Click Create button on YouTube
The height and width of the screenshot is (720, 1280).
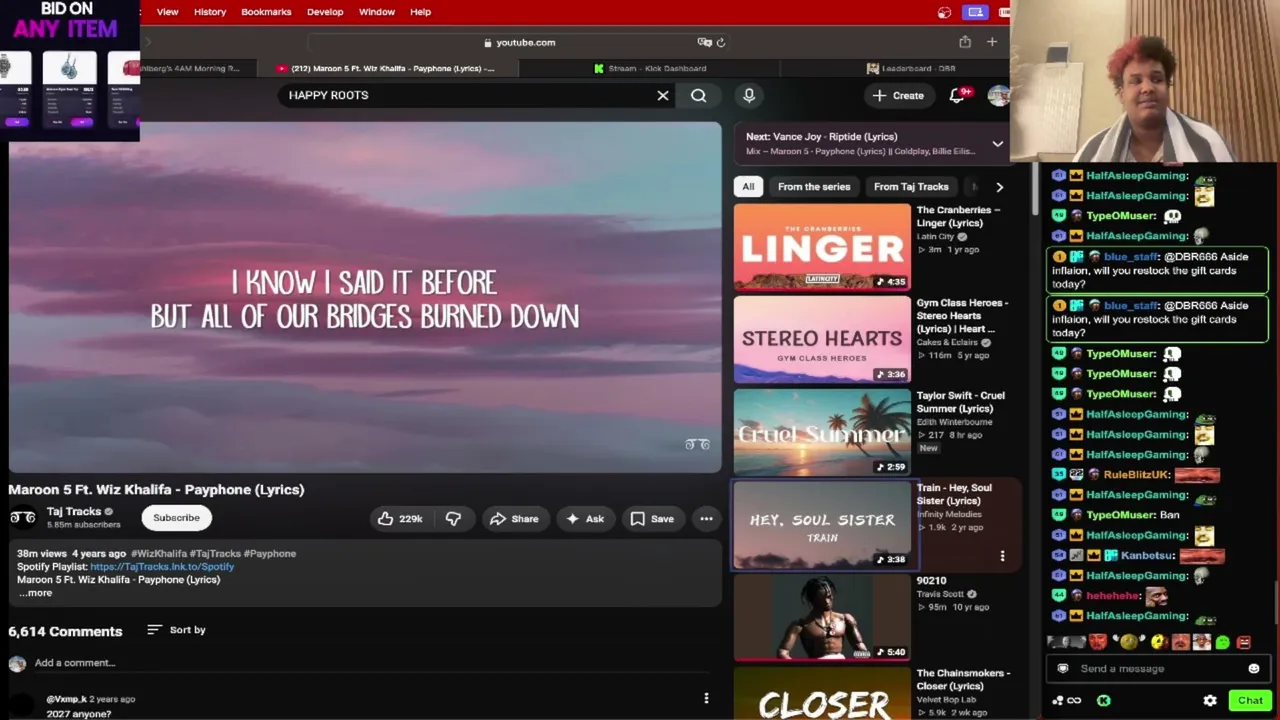[898, 95]
